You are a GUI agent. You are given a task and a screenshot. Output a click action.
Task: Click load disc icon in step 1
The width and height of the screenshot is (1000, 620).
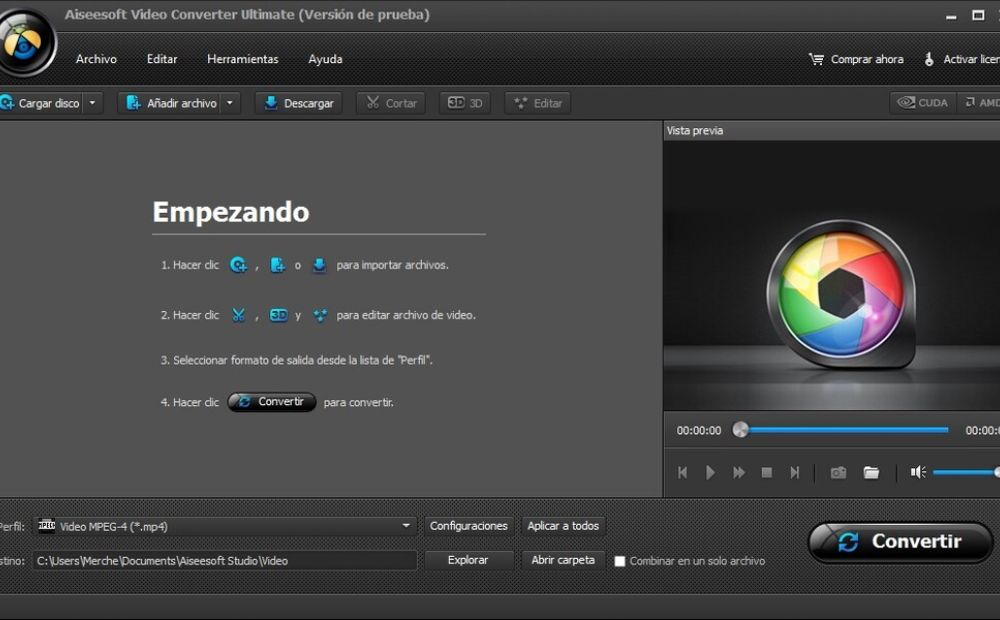coord(239,265)
